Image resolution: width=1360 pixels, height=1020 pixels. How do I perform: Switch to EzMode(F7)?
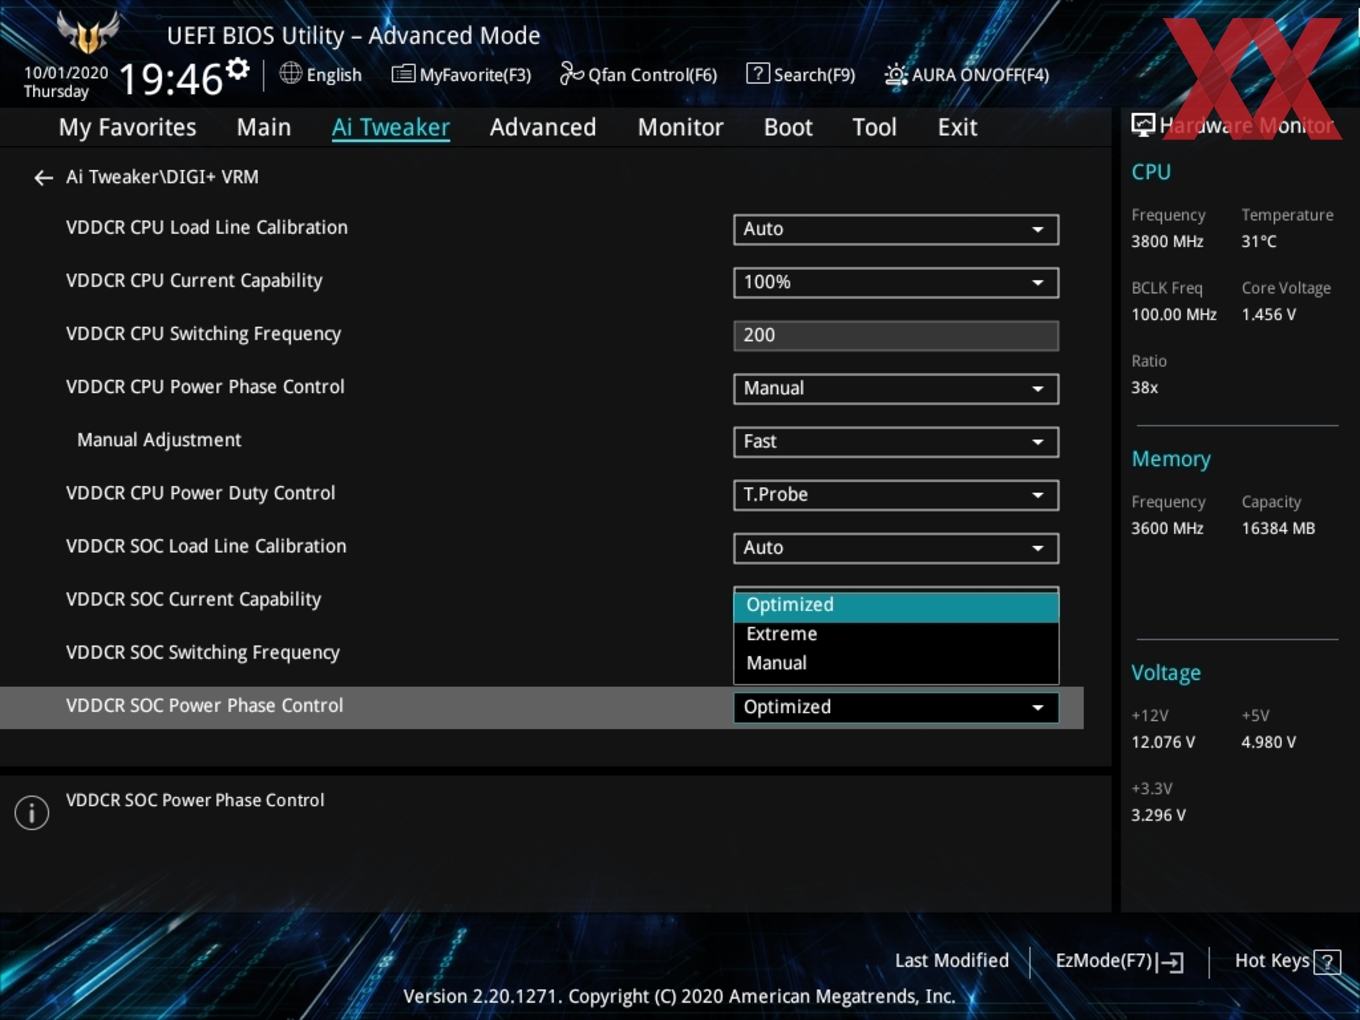click(1119, 961)
